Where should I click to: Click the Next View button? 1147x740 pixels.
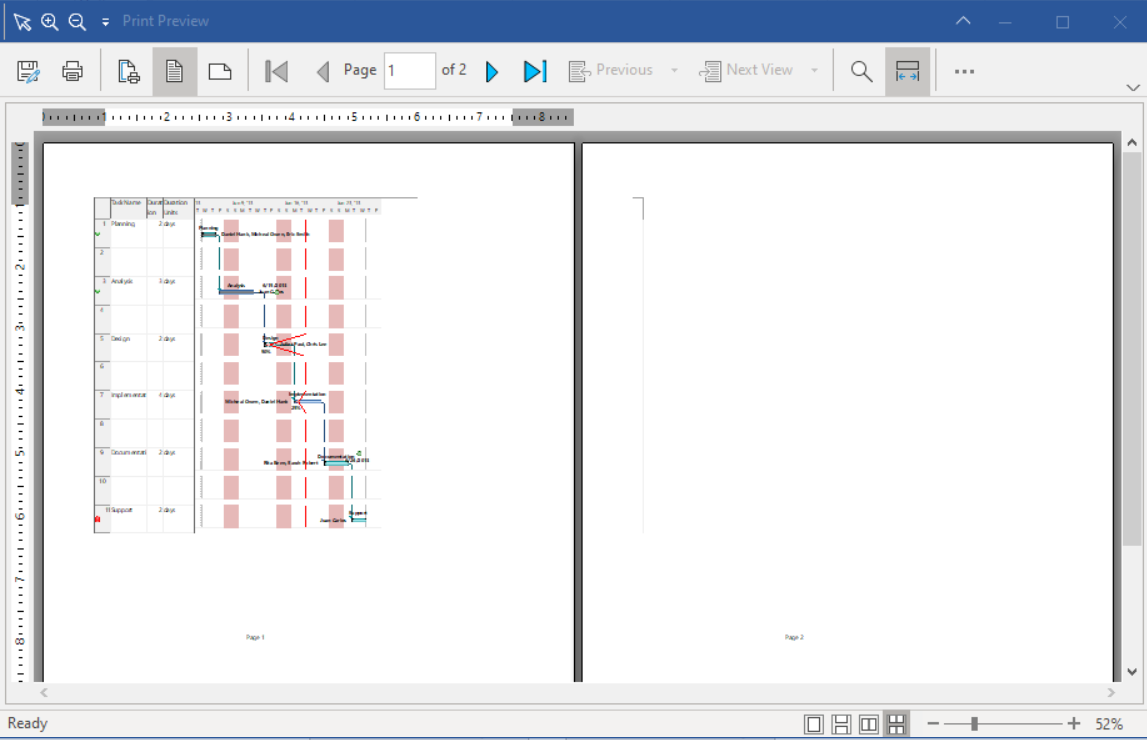(x=746, y=70)
